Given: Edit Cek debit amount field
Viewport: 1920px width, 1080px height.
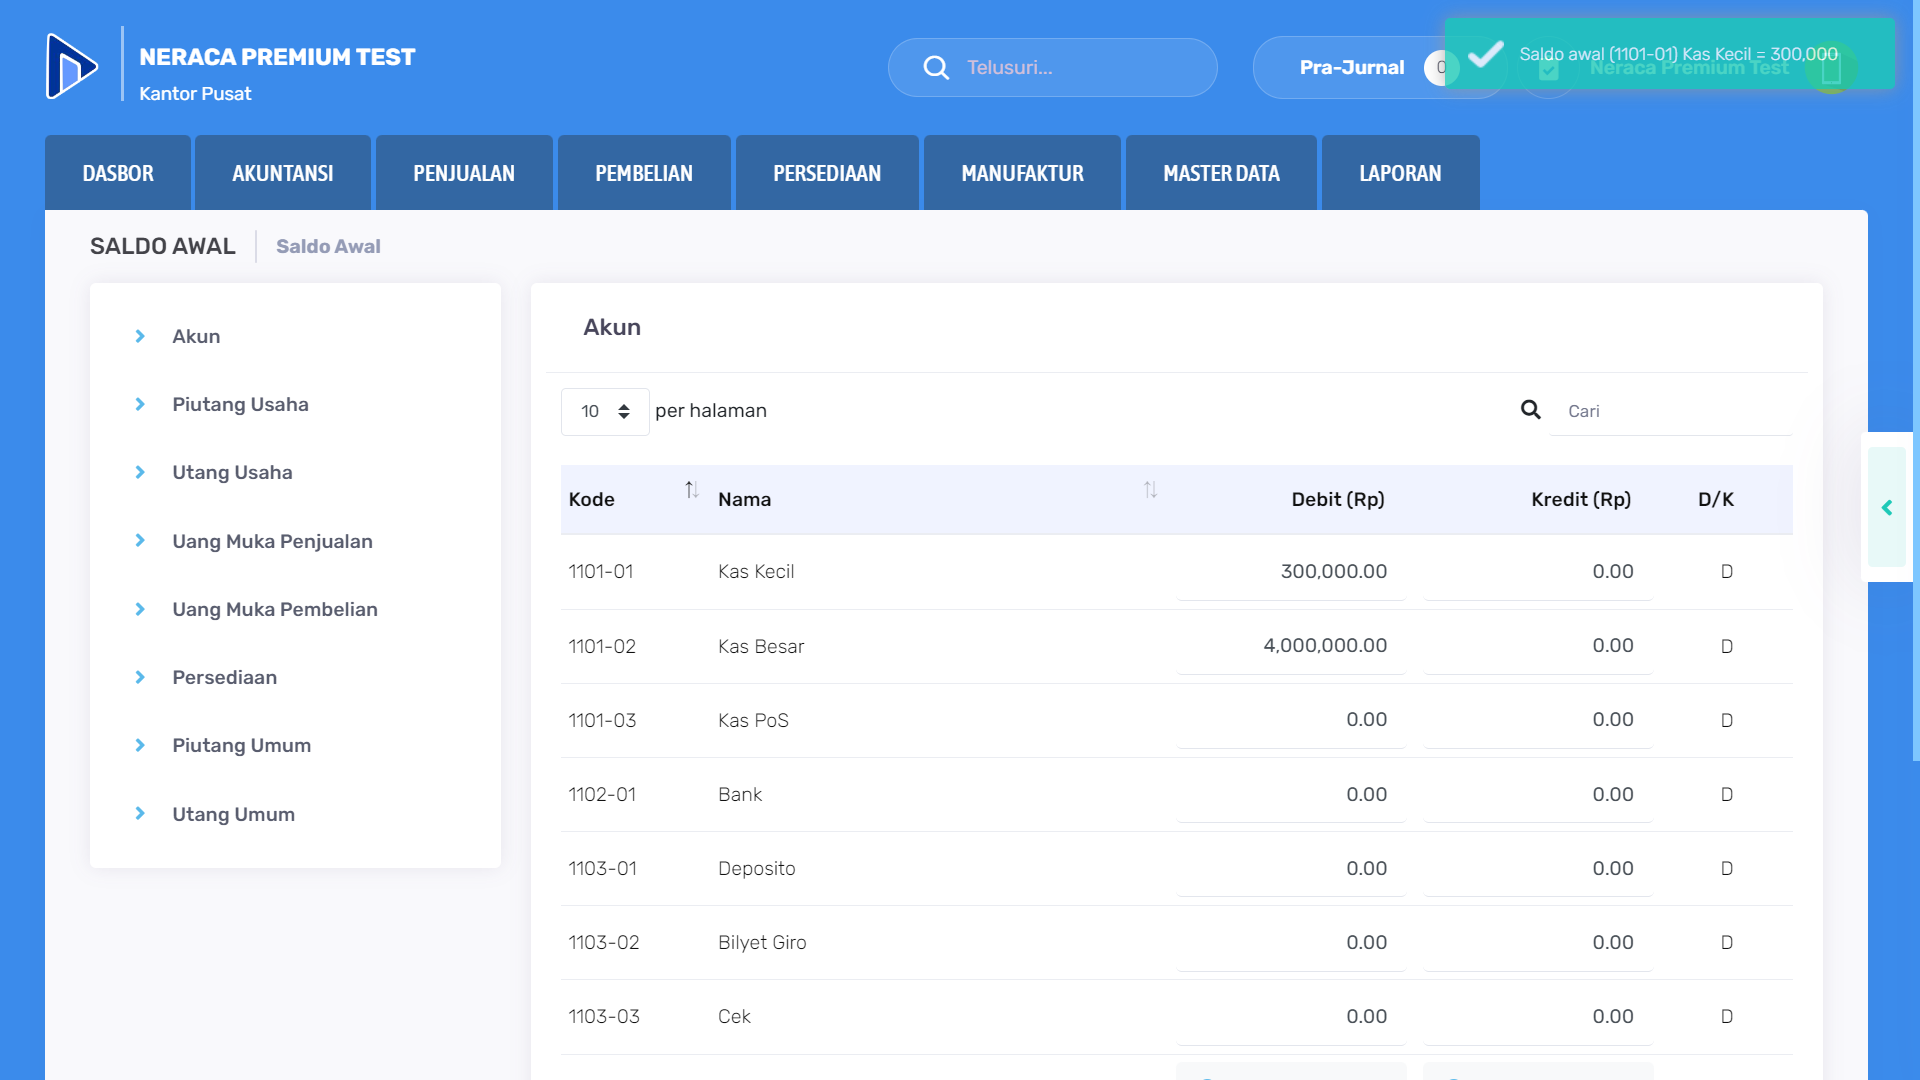Looking at the screenshot, I should coord(1291,1016).
